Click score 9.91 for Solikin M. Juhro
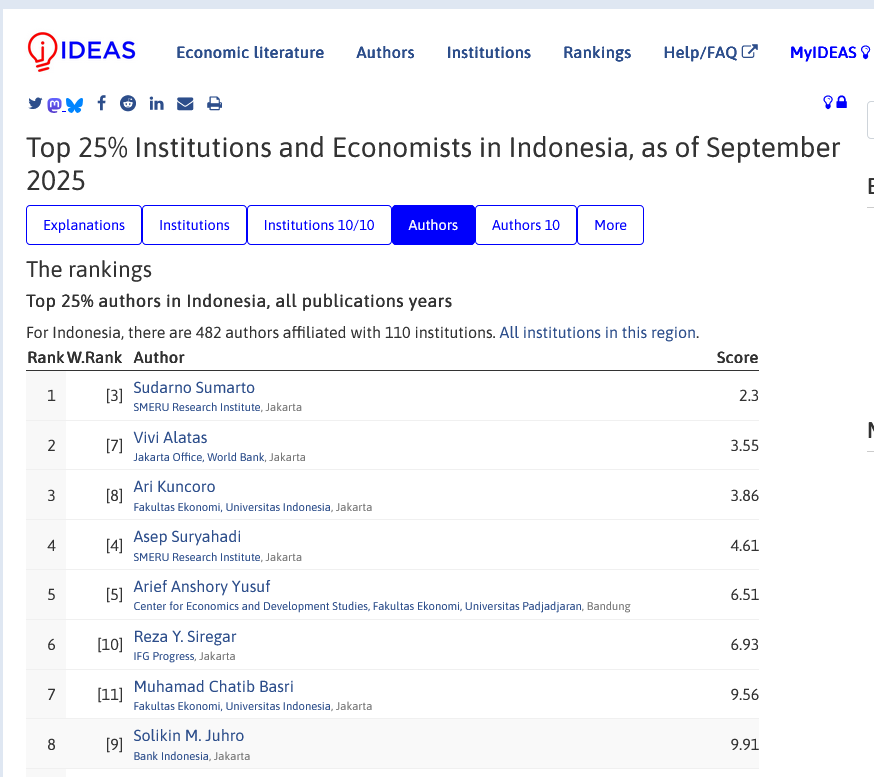This screenshot has height=777, width=874. coord(745,745)
